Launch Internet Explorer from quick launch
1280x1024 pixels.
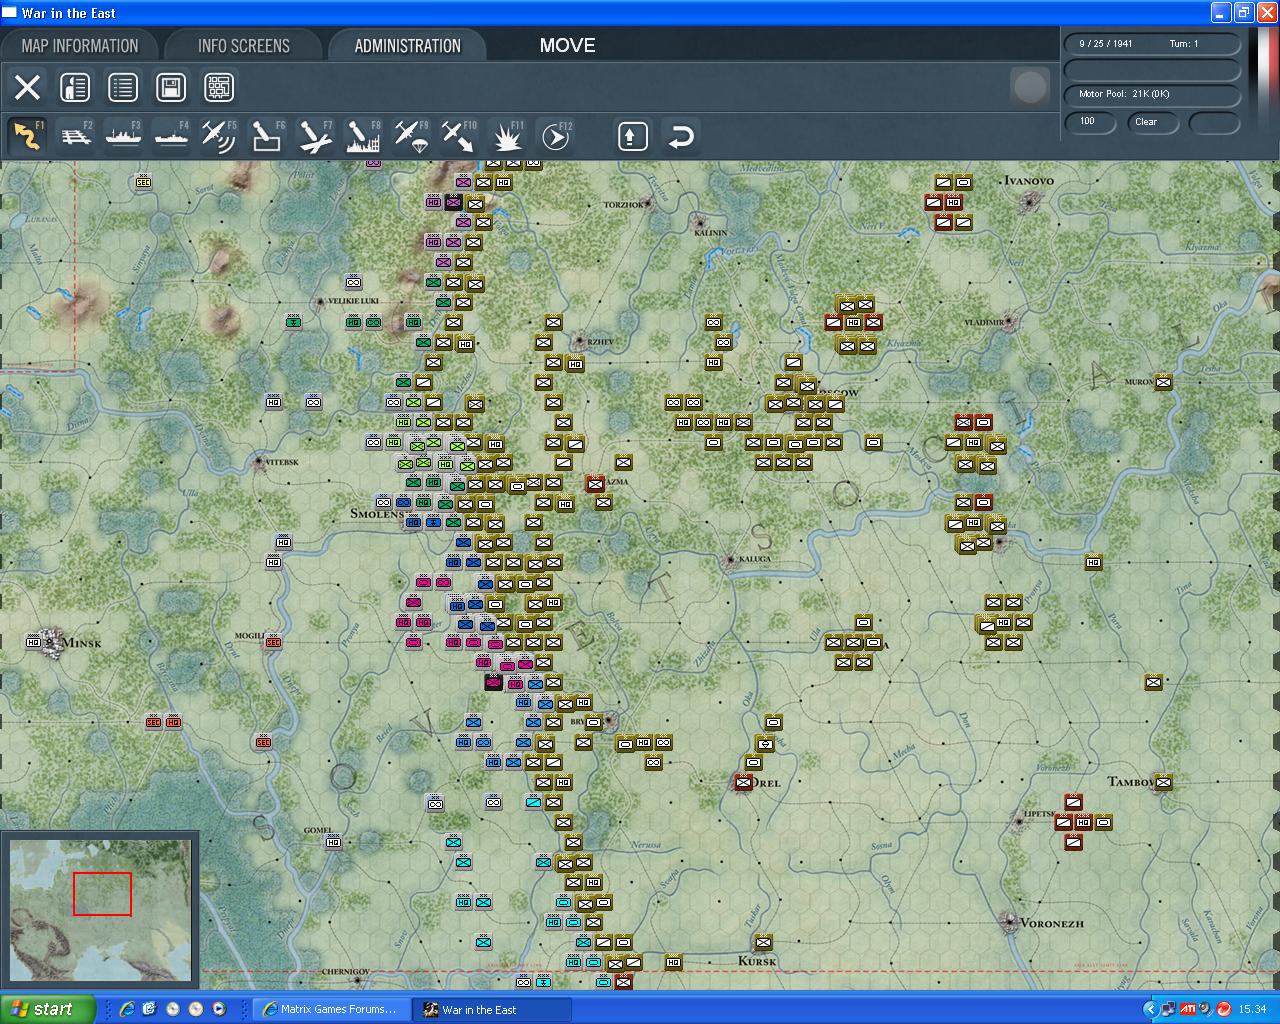pos(127,1009)
